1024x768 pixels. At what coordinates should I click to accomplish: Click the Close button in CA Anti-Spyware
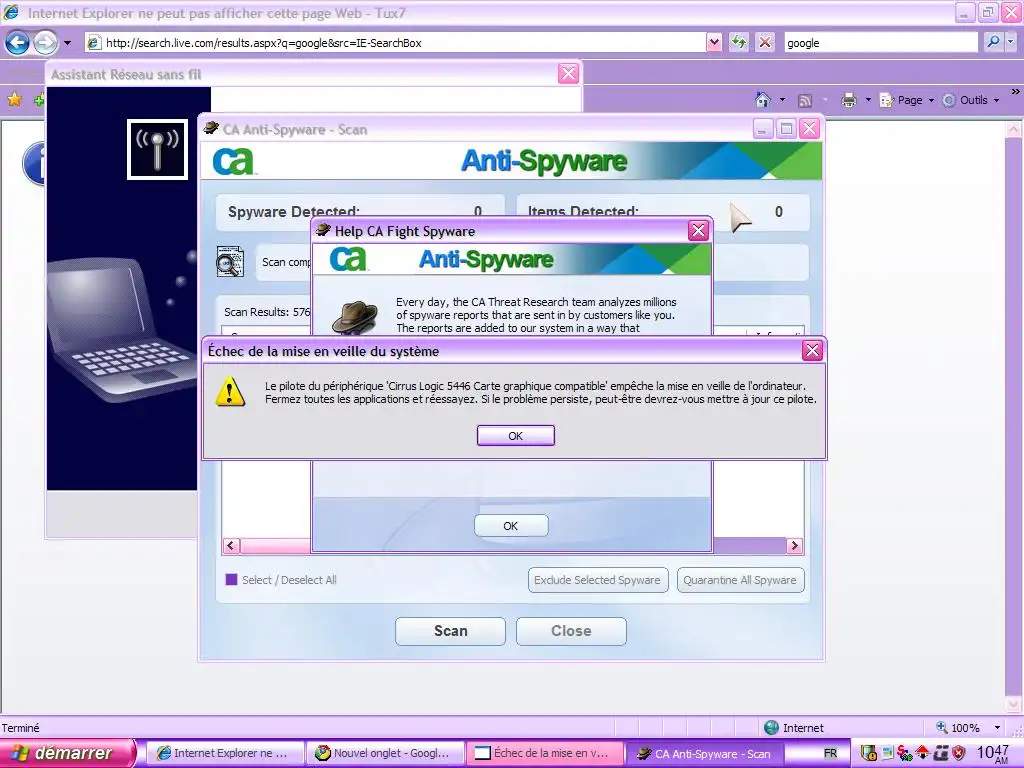(571, 631)
